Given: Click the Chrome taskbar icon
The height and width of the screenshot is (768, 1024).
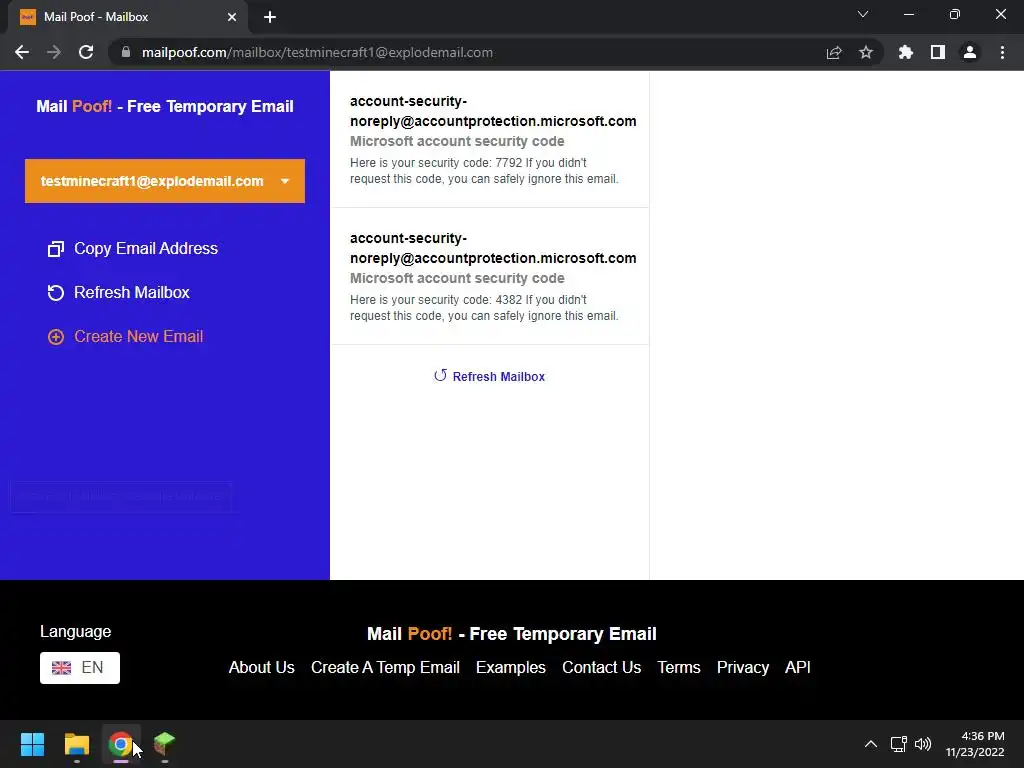Looking at the screenshot, I should [120, 744].
